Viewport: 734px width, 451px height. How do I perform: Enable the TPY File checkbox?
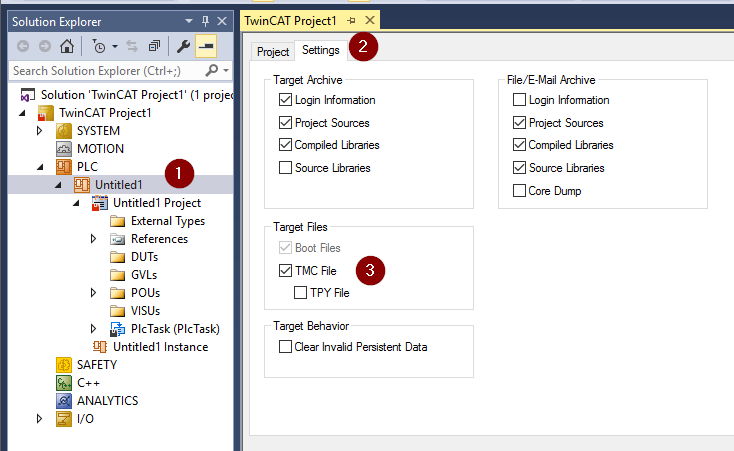click(300, 293)
